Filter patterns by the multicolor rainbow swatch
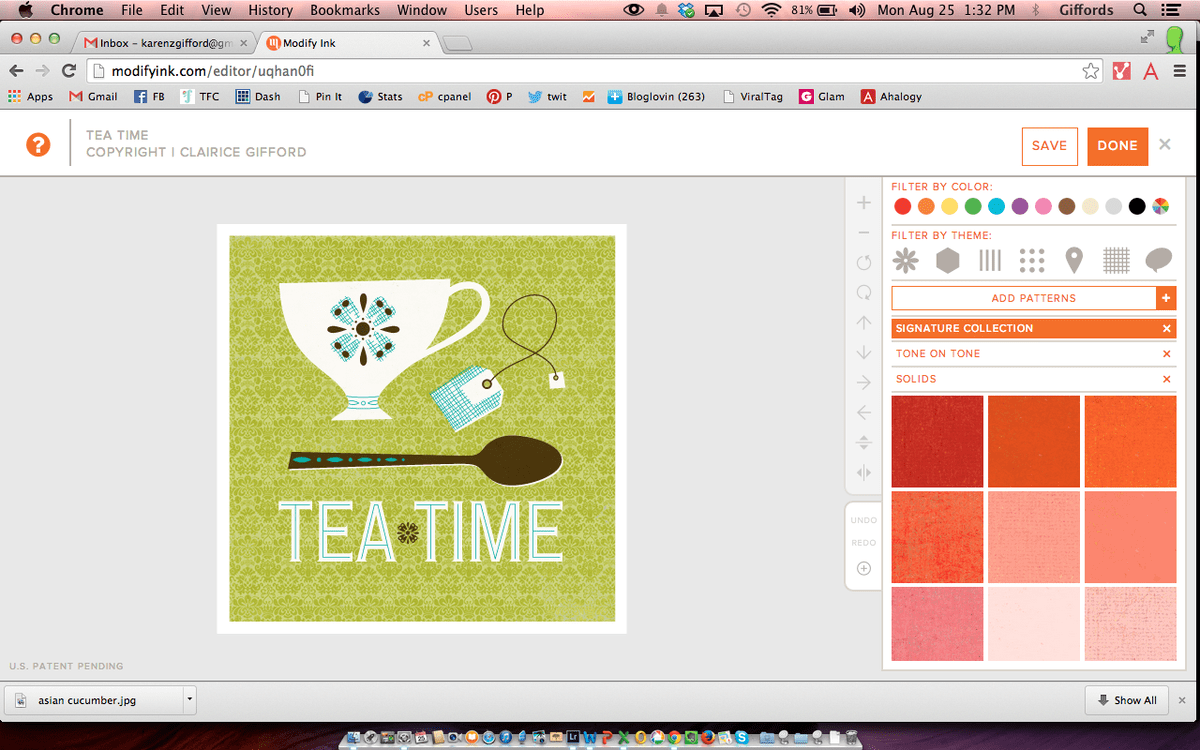The image size is (1200, 750). click(1161, 207)
